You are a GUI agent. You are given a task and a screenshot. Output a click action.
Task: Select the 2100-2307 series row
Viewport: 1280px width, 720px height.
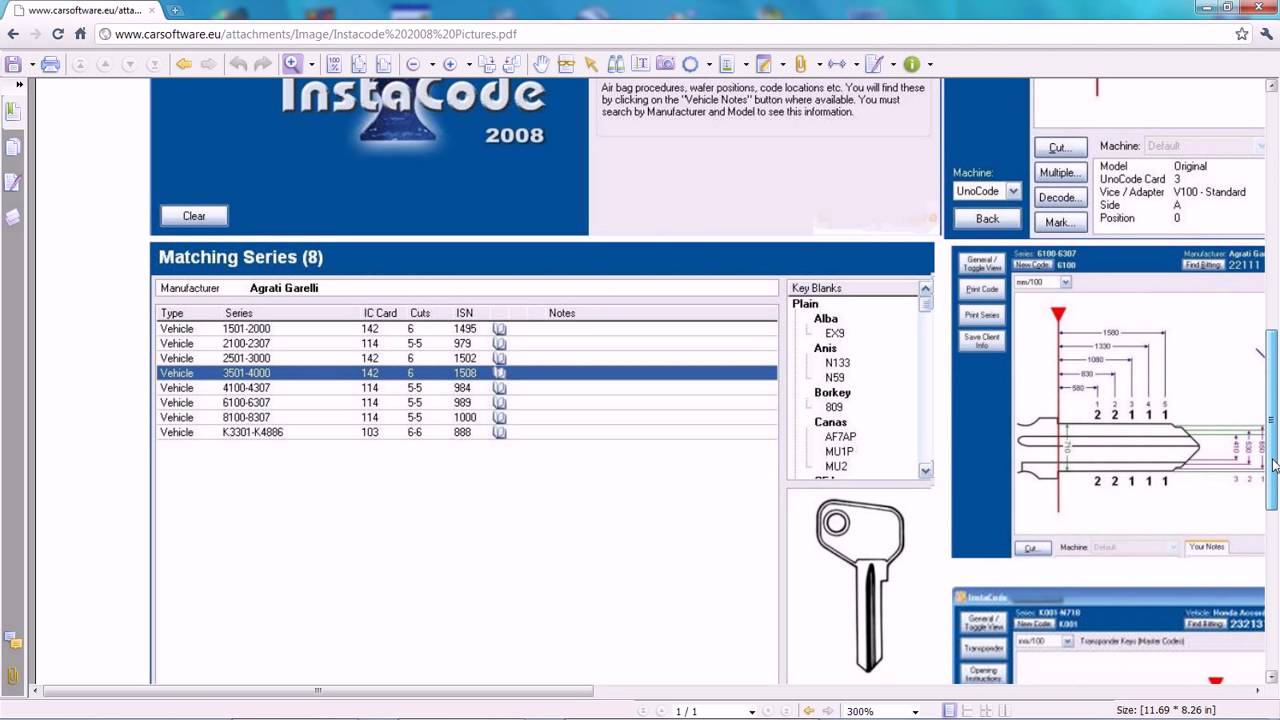[468, 343]
